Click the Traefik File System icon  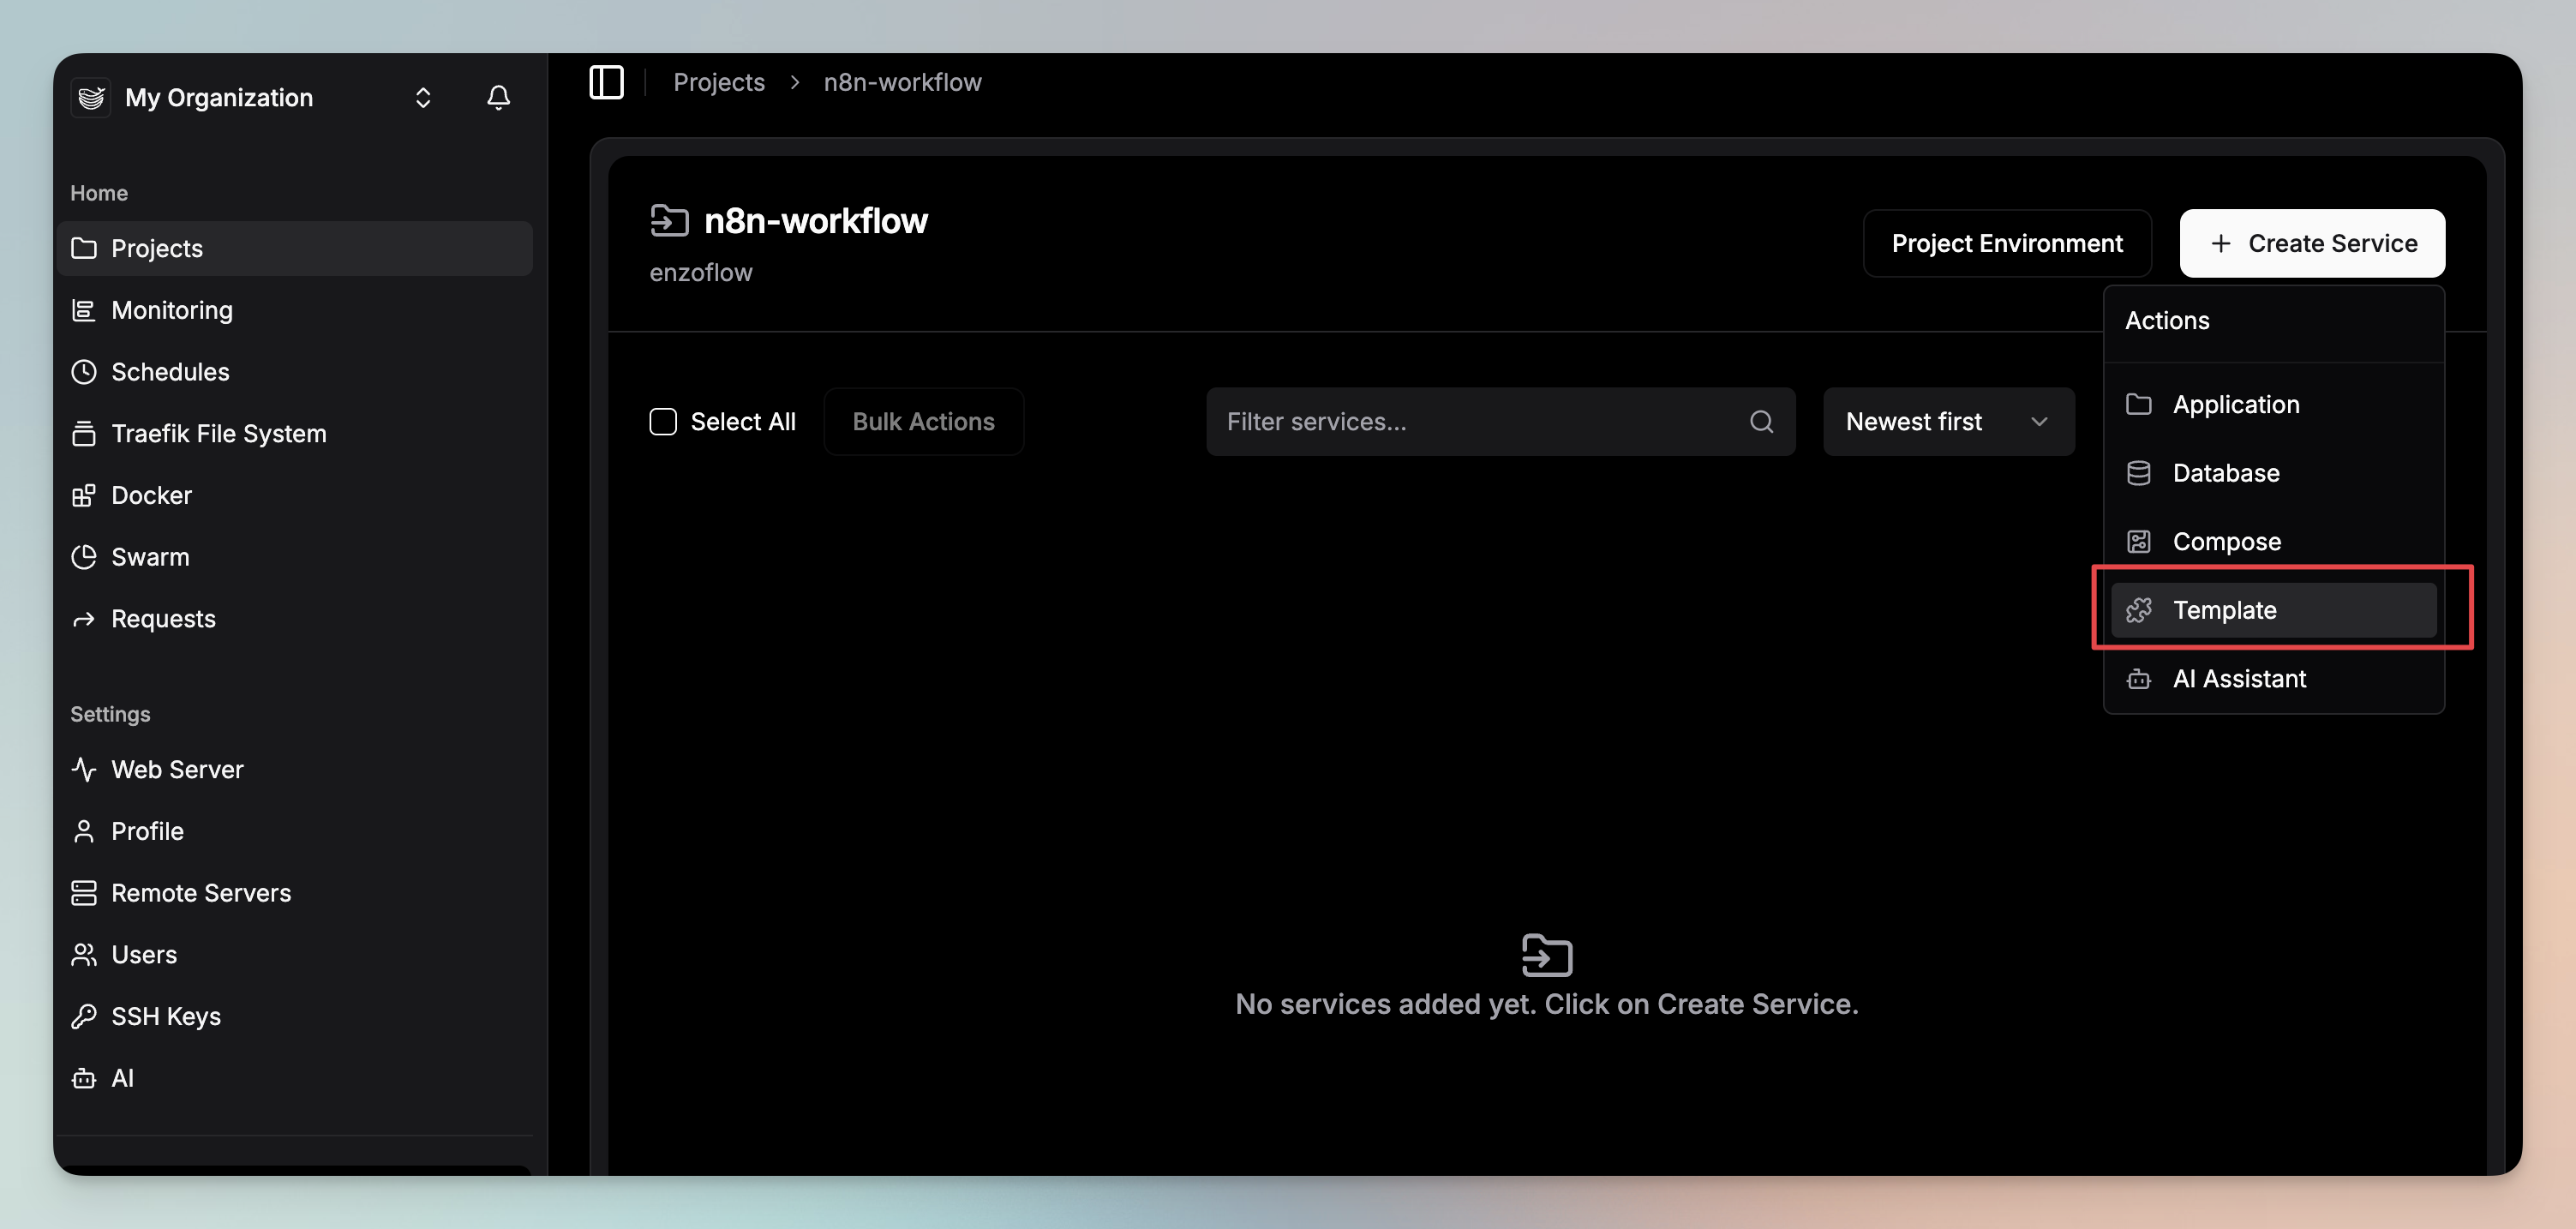pos(84,433)
